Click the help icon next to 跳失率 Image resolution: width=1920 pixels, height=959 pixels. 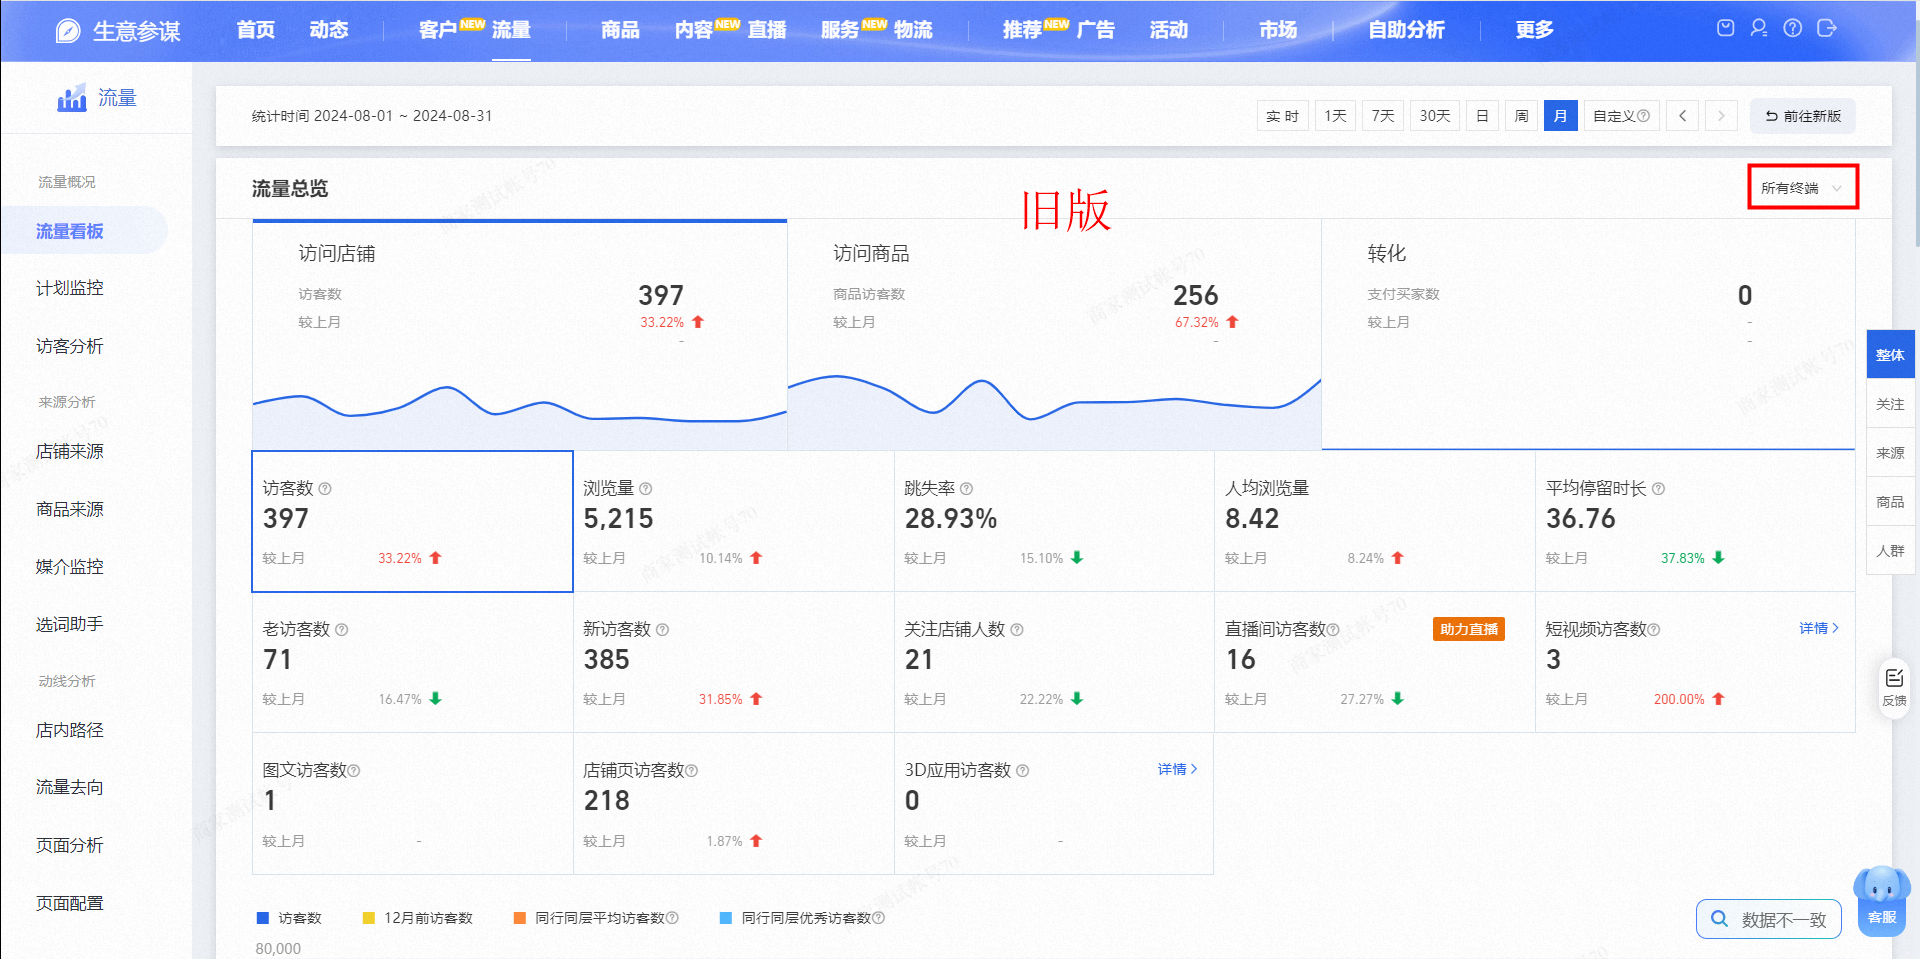966,489
